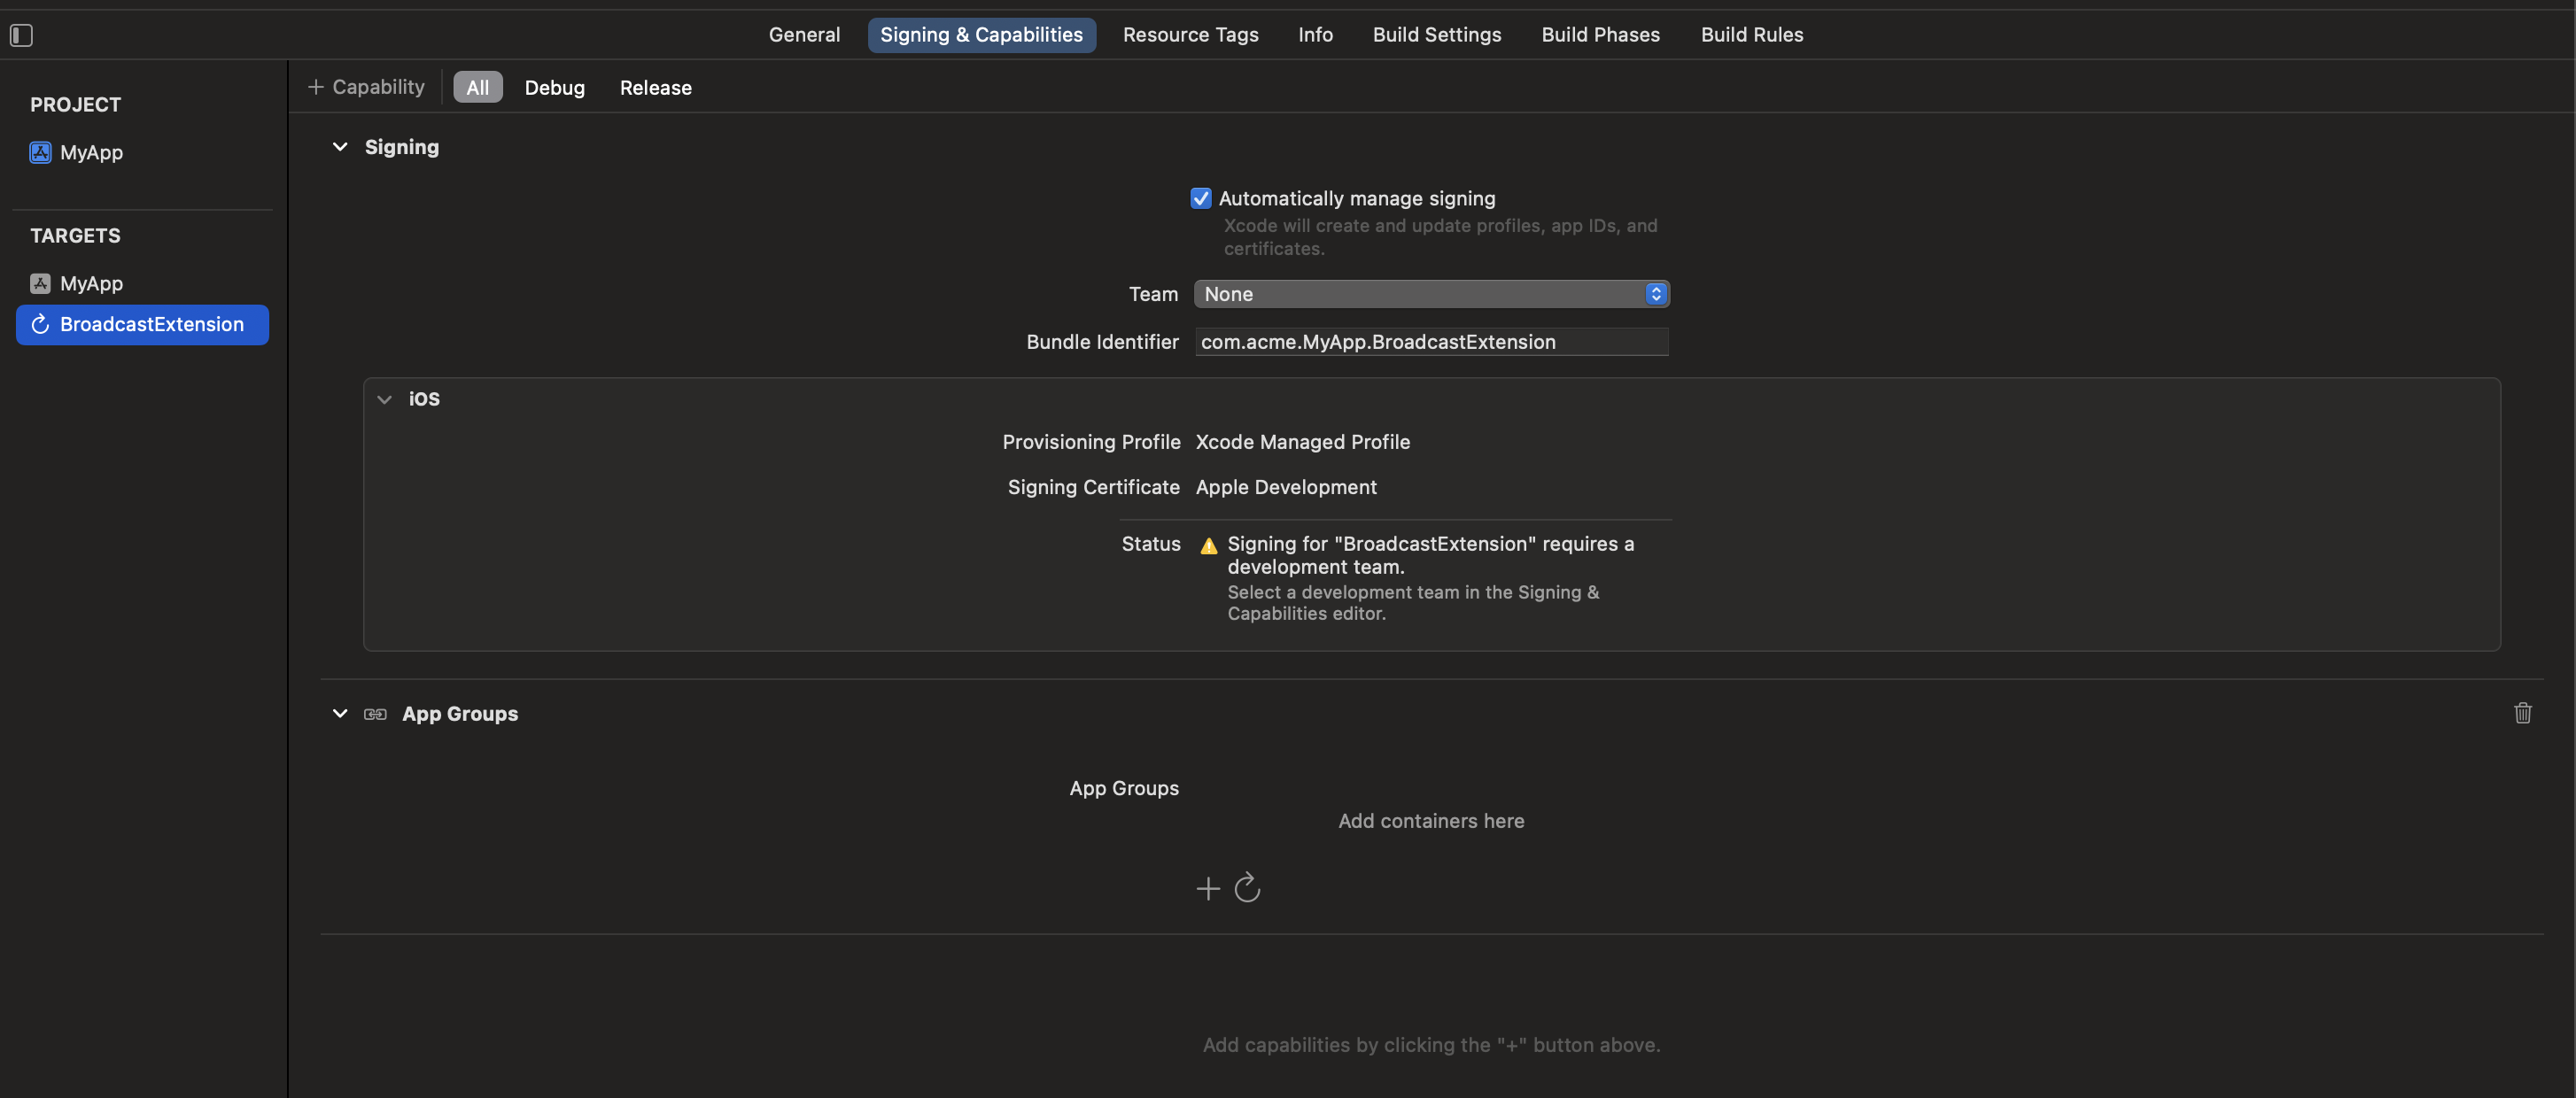Click the BroadcastExtension target icon

point(40,324)
